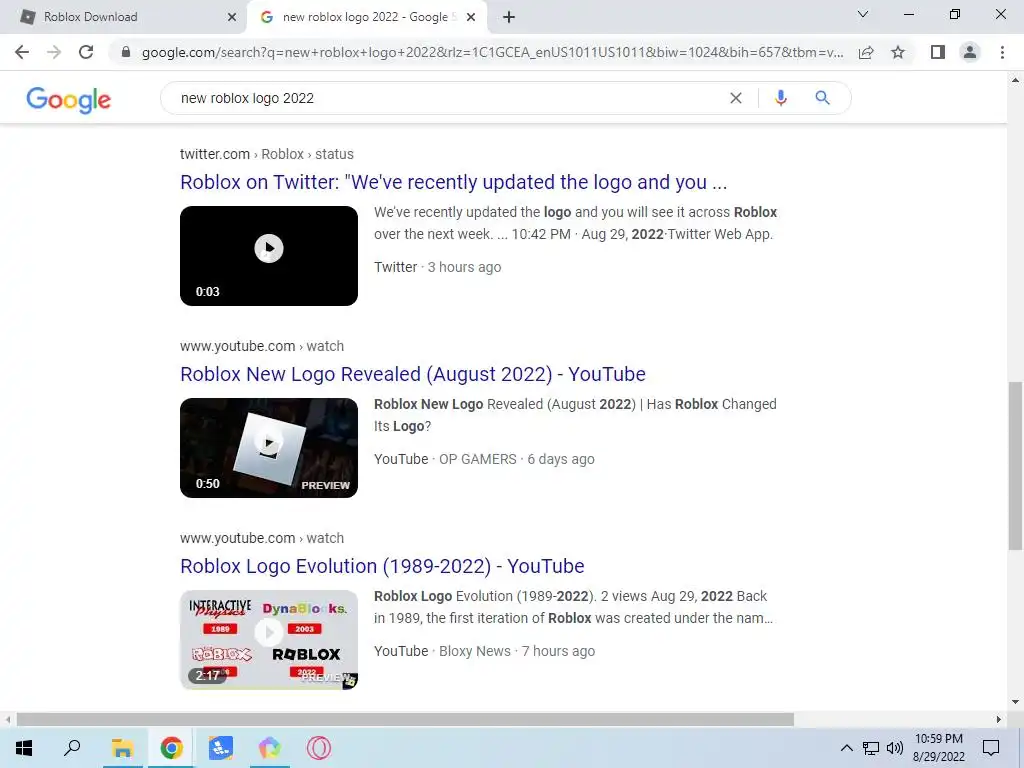Click the scrollbar up arrow

tap(1015, 80)
